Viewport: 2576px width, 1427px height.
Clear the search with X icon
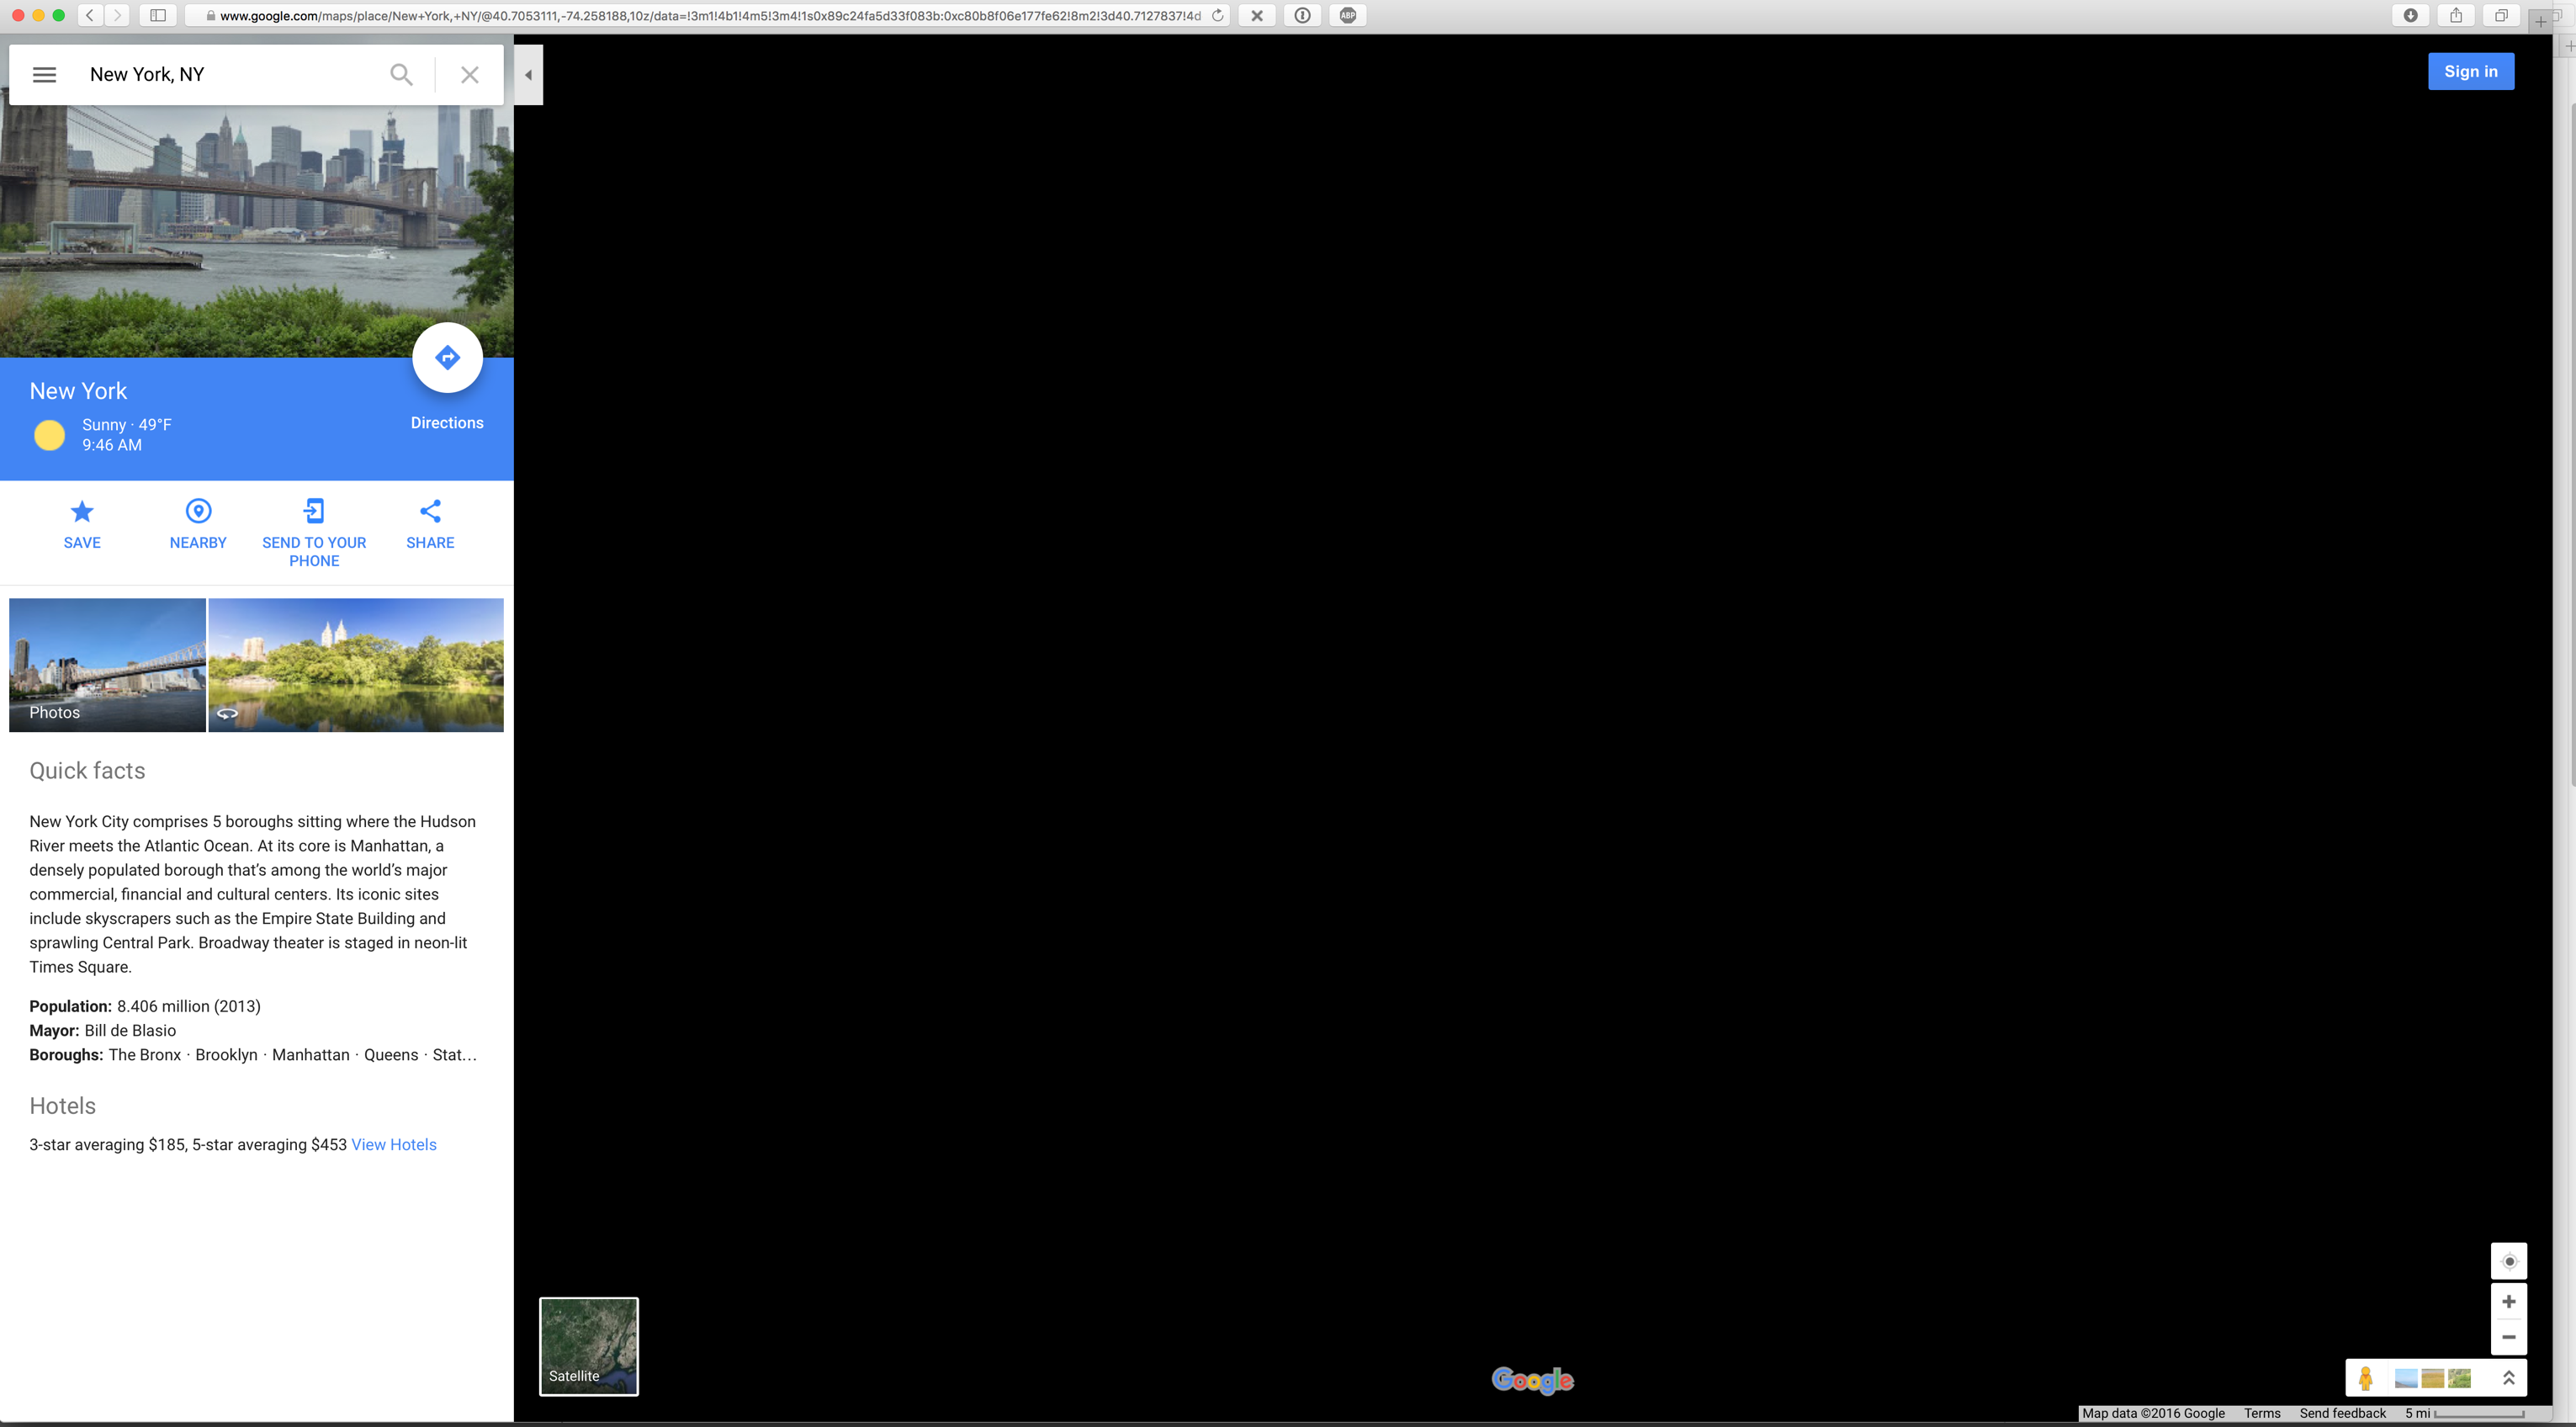point(469,74)
